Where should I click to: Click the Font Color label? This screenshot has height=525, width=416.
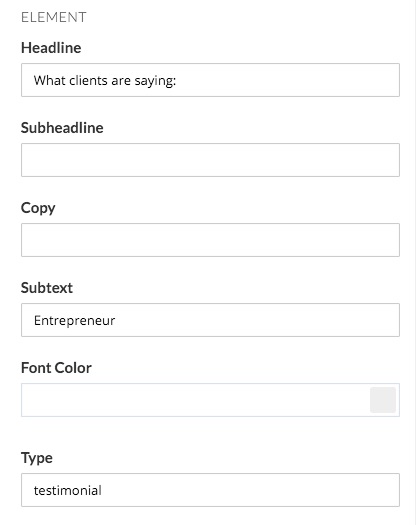(x=56, y=368)
